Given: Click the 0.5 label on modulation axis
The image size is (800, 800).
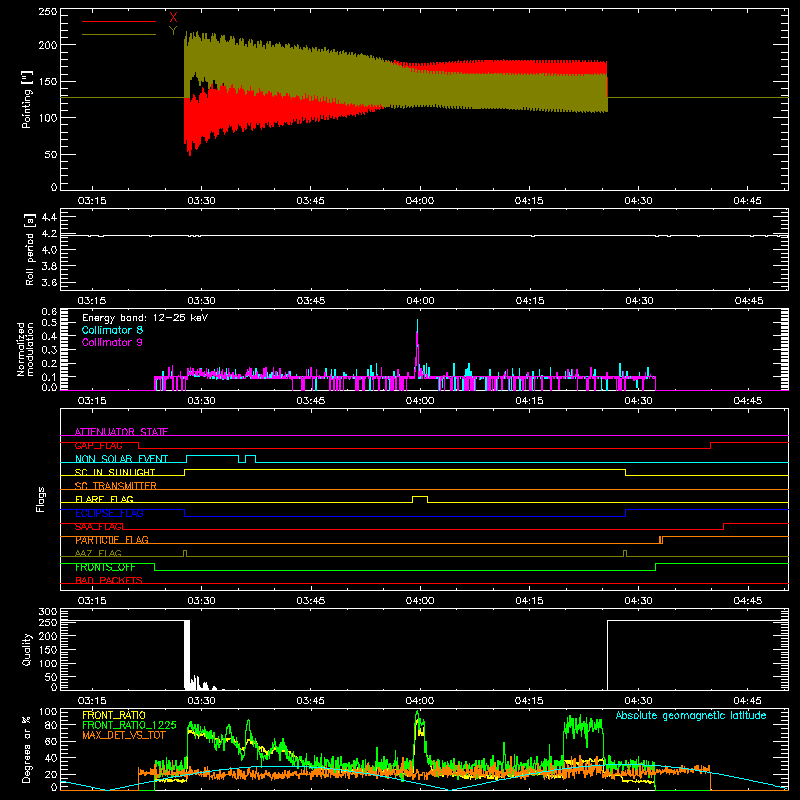Looking at the screenshot, I should pos(49,322).
